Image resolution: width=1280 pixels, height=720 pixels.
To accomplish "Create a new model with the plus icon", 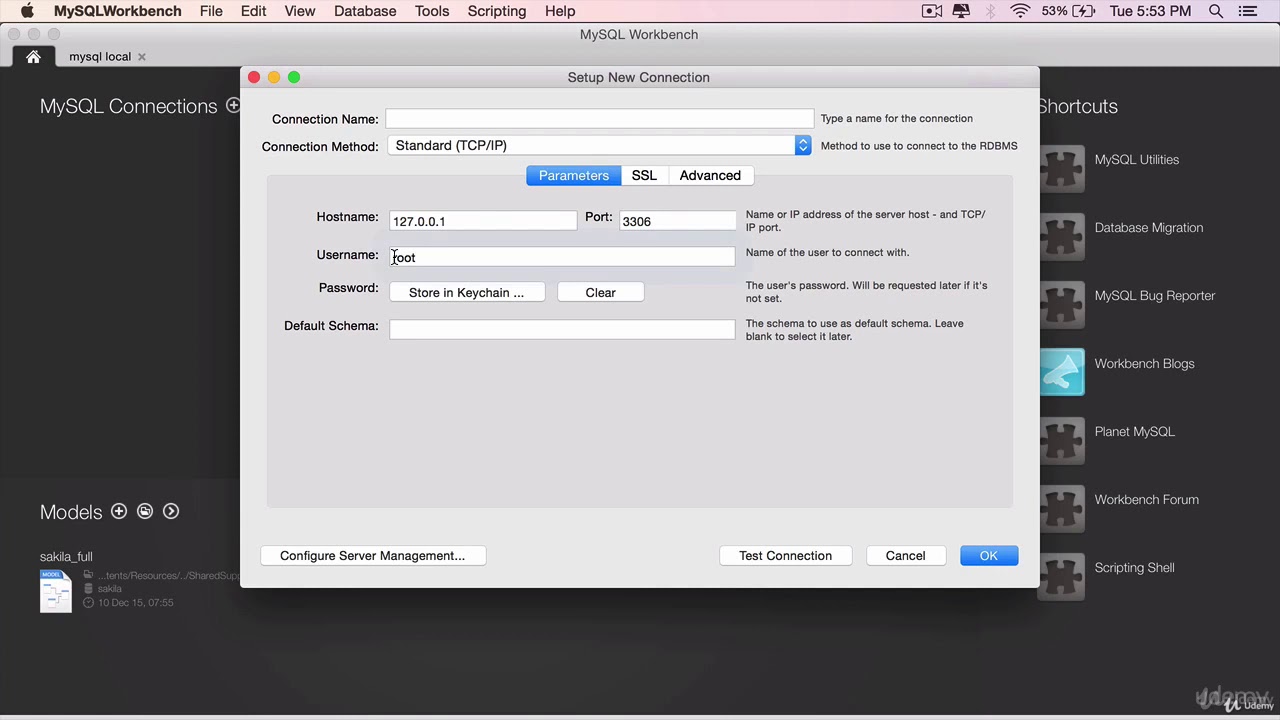I will 119,511.
